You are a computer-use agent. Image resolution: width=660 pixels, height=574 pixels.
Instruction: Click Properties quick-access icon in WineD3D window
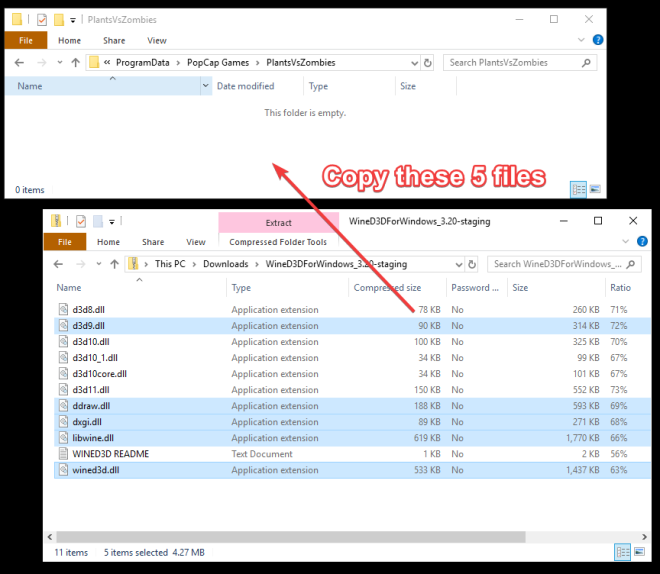tap(81, 221)
